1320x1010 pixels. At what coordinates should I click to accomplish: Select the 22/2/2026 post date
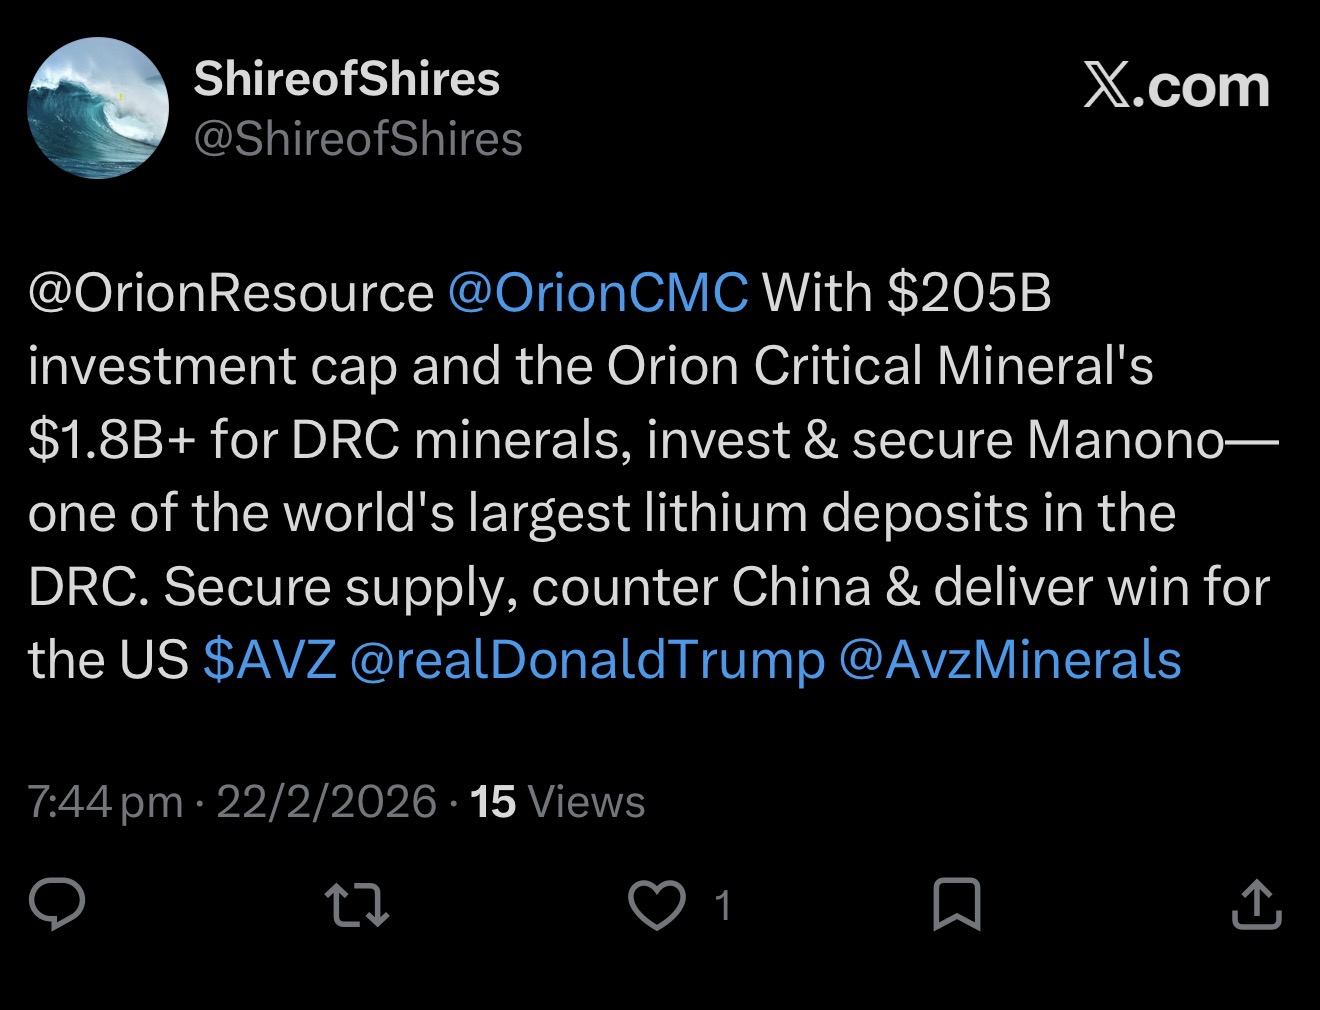pos(326,802)
